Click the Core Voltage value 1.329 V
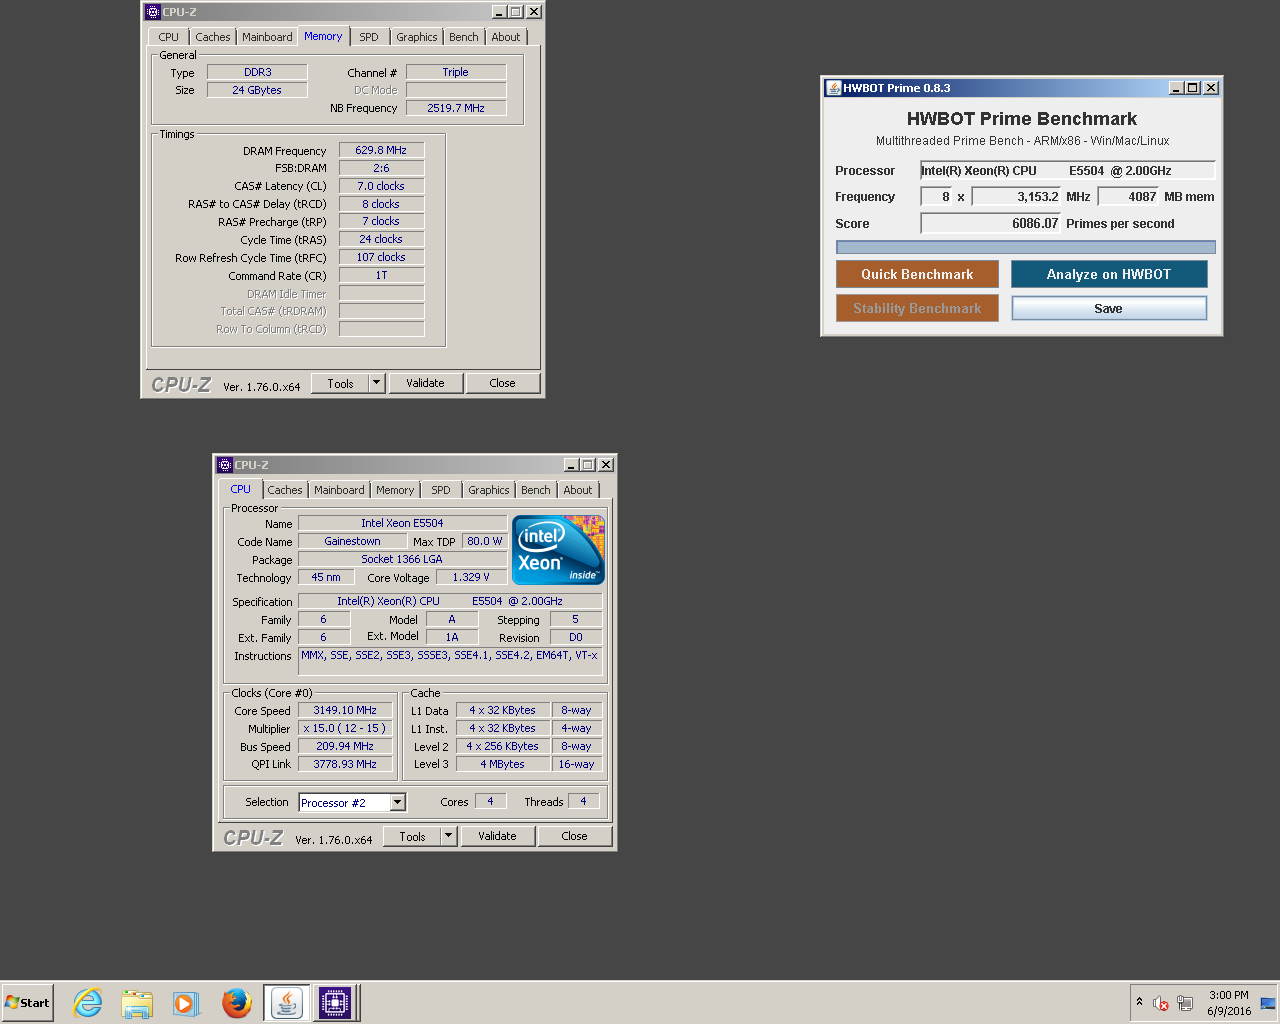The height and width of the screenshot is (1024, 1280). (471, 577)
